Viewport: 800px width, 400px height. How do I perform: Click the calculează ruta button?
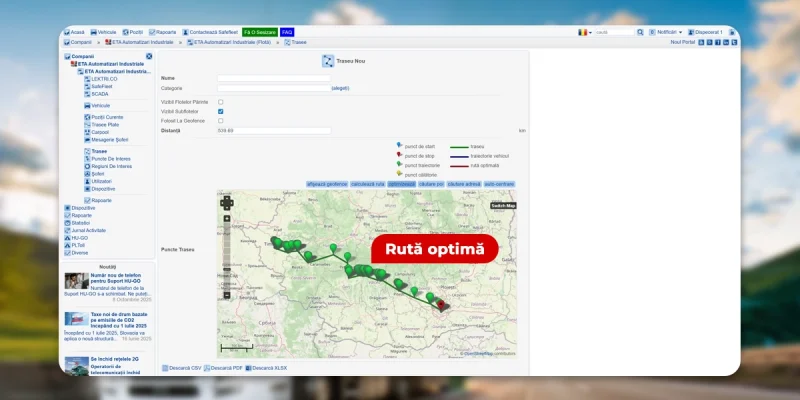point(368,184)
